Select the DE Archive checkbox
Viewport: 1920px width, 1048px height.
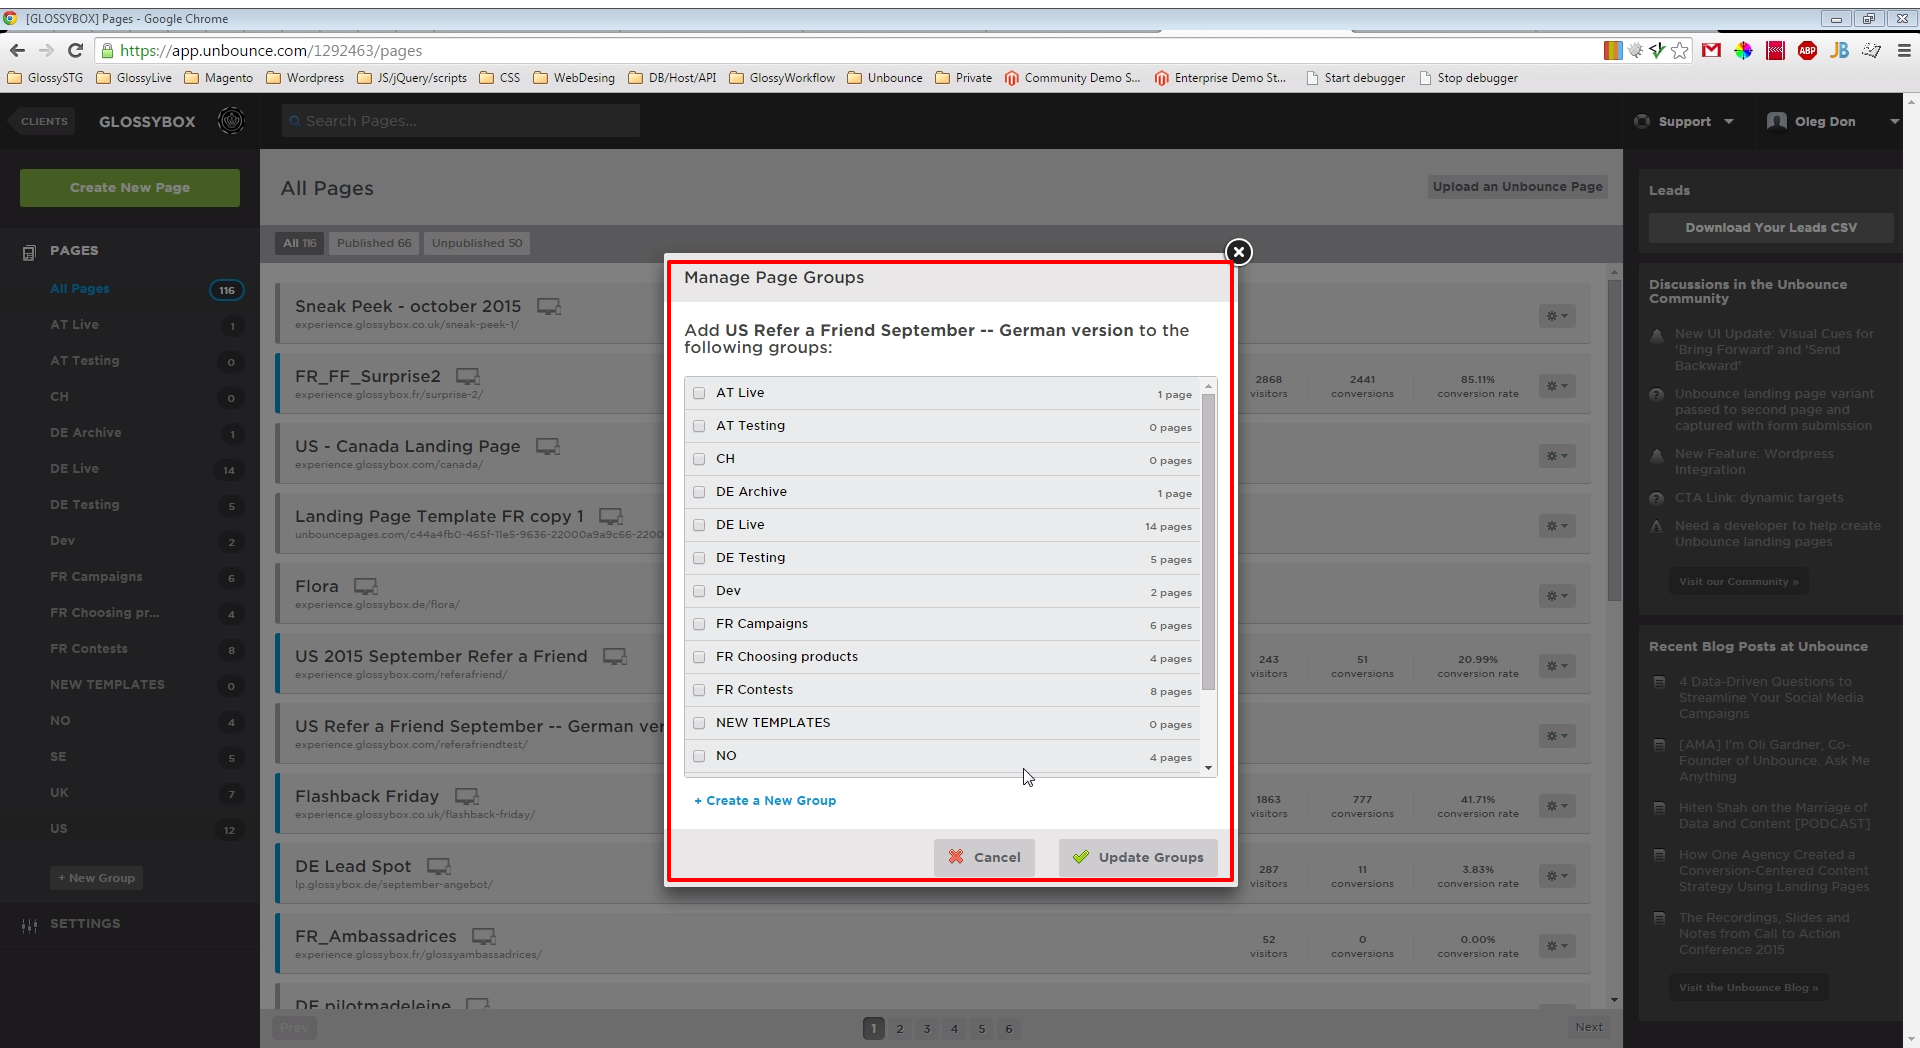pyautogui.click(x=699, y=492)
